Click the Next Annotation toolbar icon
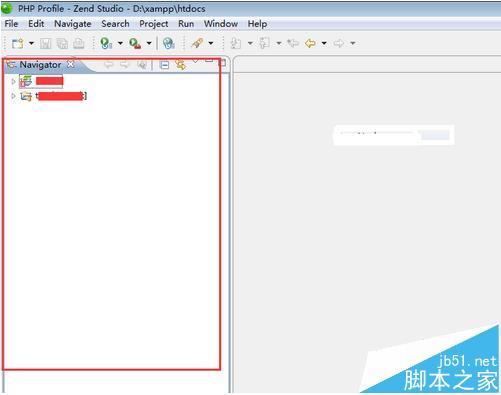Screen dimensions: 501x395 [x=236, y=43]
